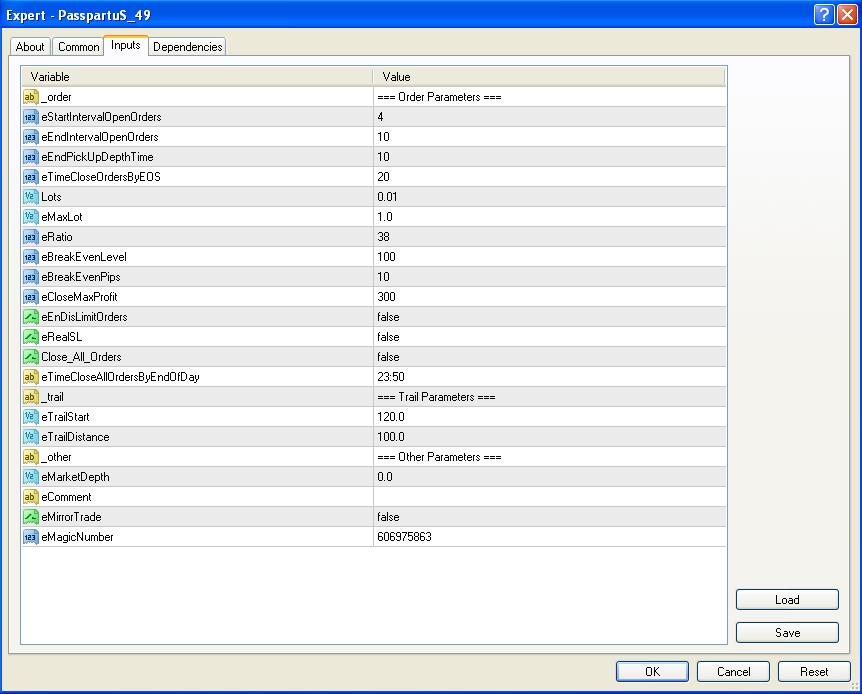Viewport: 862px width, 694px height.
Task: Click the double-type icon beside Lots
Action: [x=30, y=197]
